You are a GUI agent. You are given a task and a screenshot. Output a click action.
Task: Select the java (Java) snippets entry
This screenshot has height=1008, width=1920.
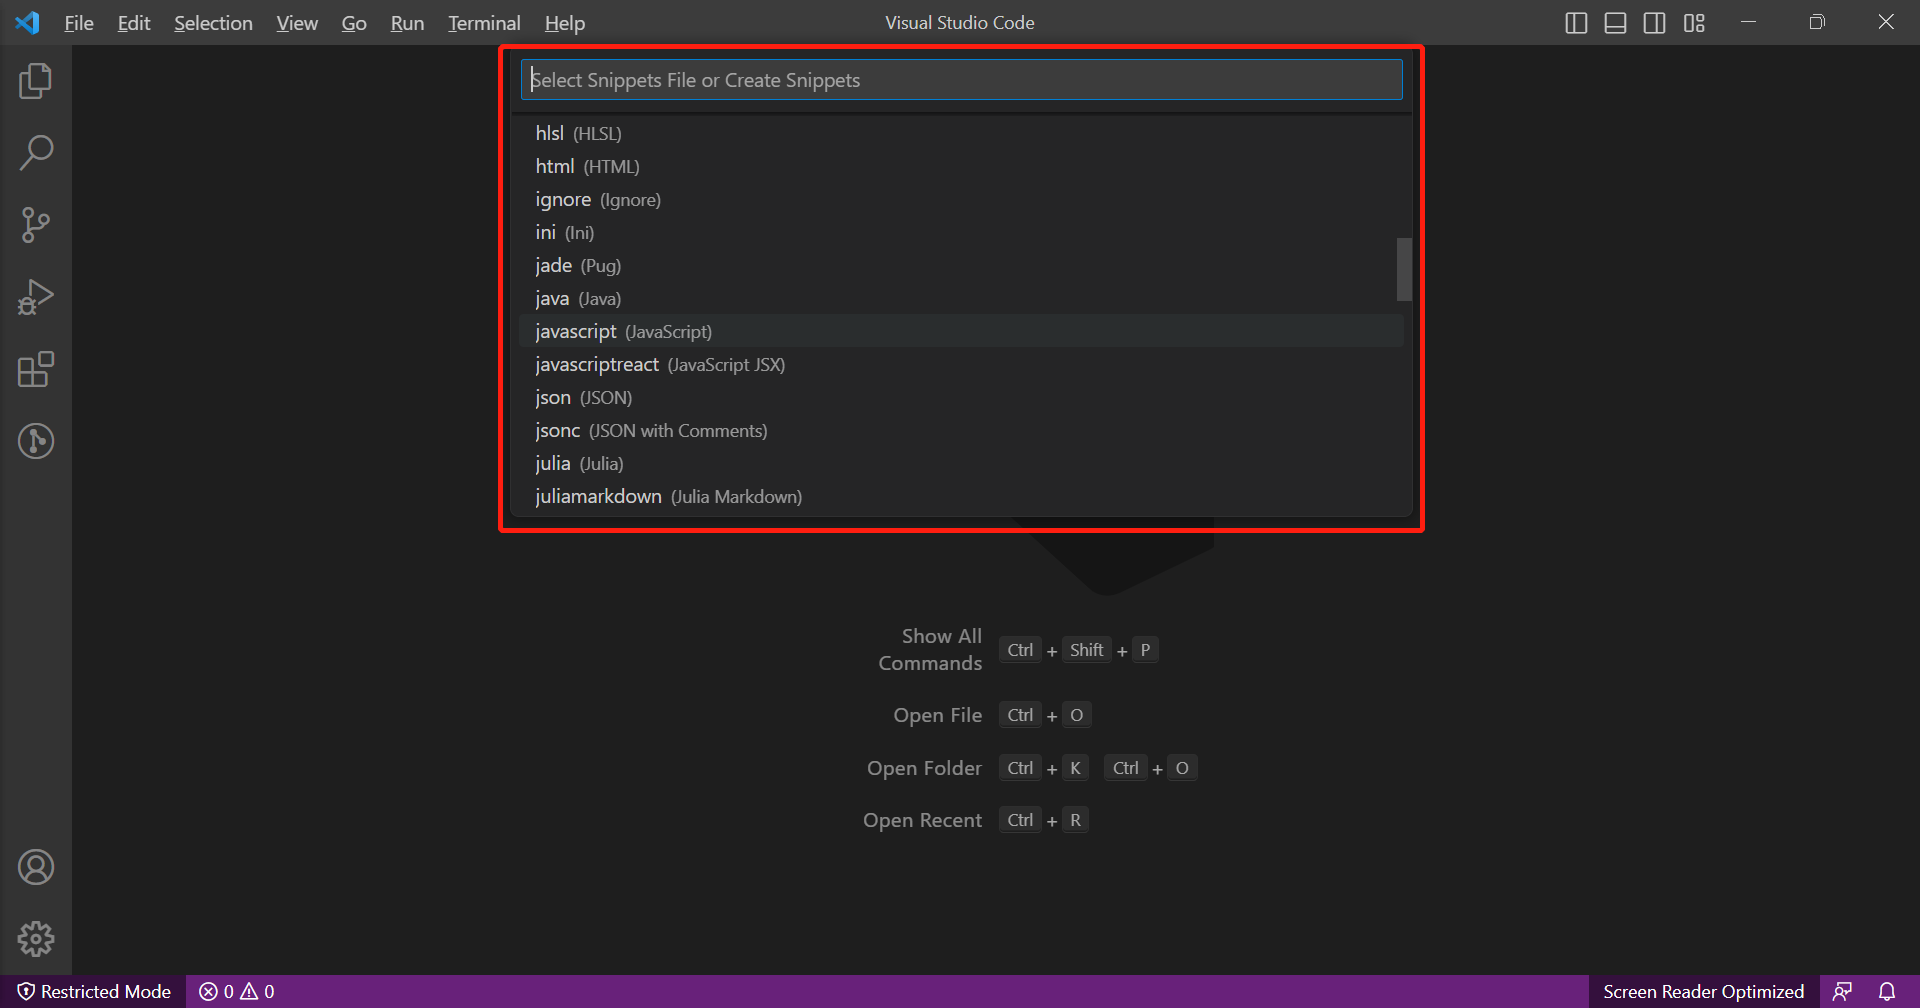tap(961, 298)
